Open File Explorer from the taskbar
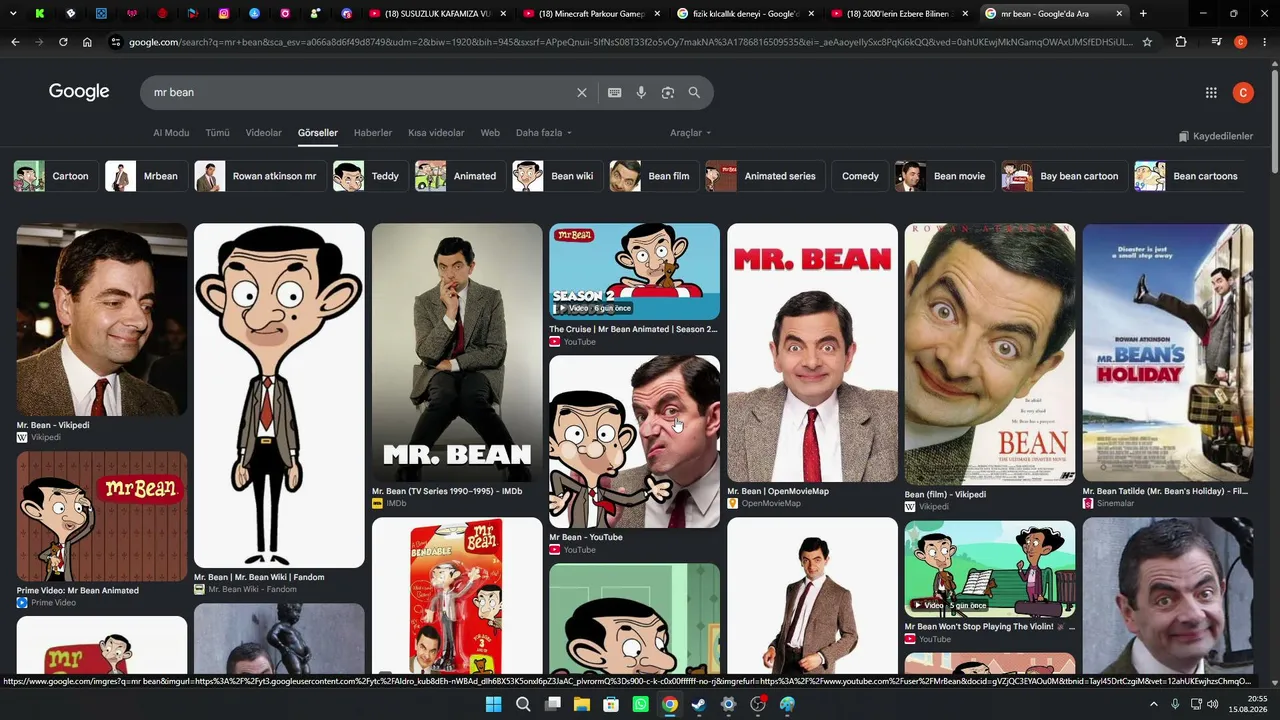The height and width of the screenshot is (720, 1280). pos(581,704)
